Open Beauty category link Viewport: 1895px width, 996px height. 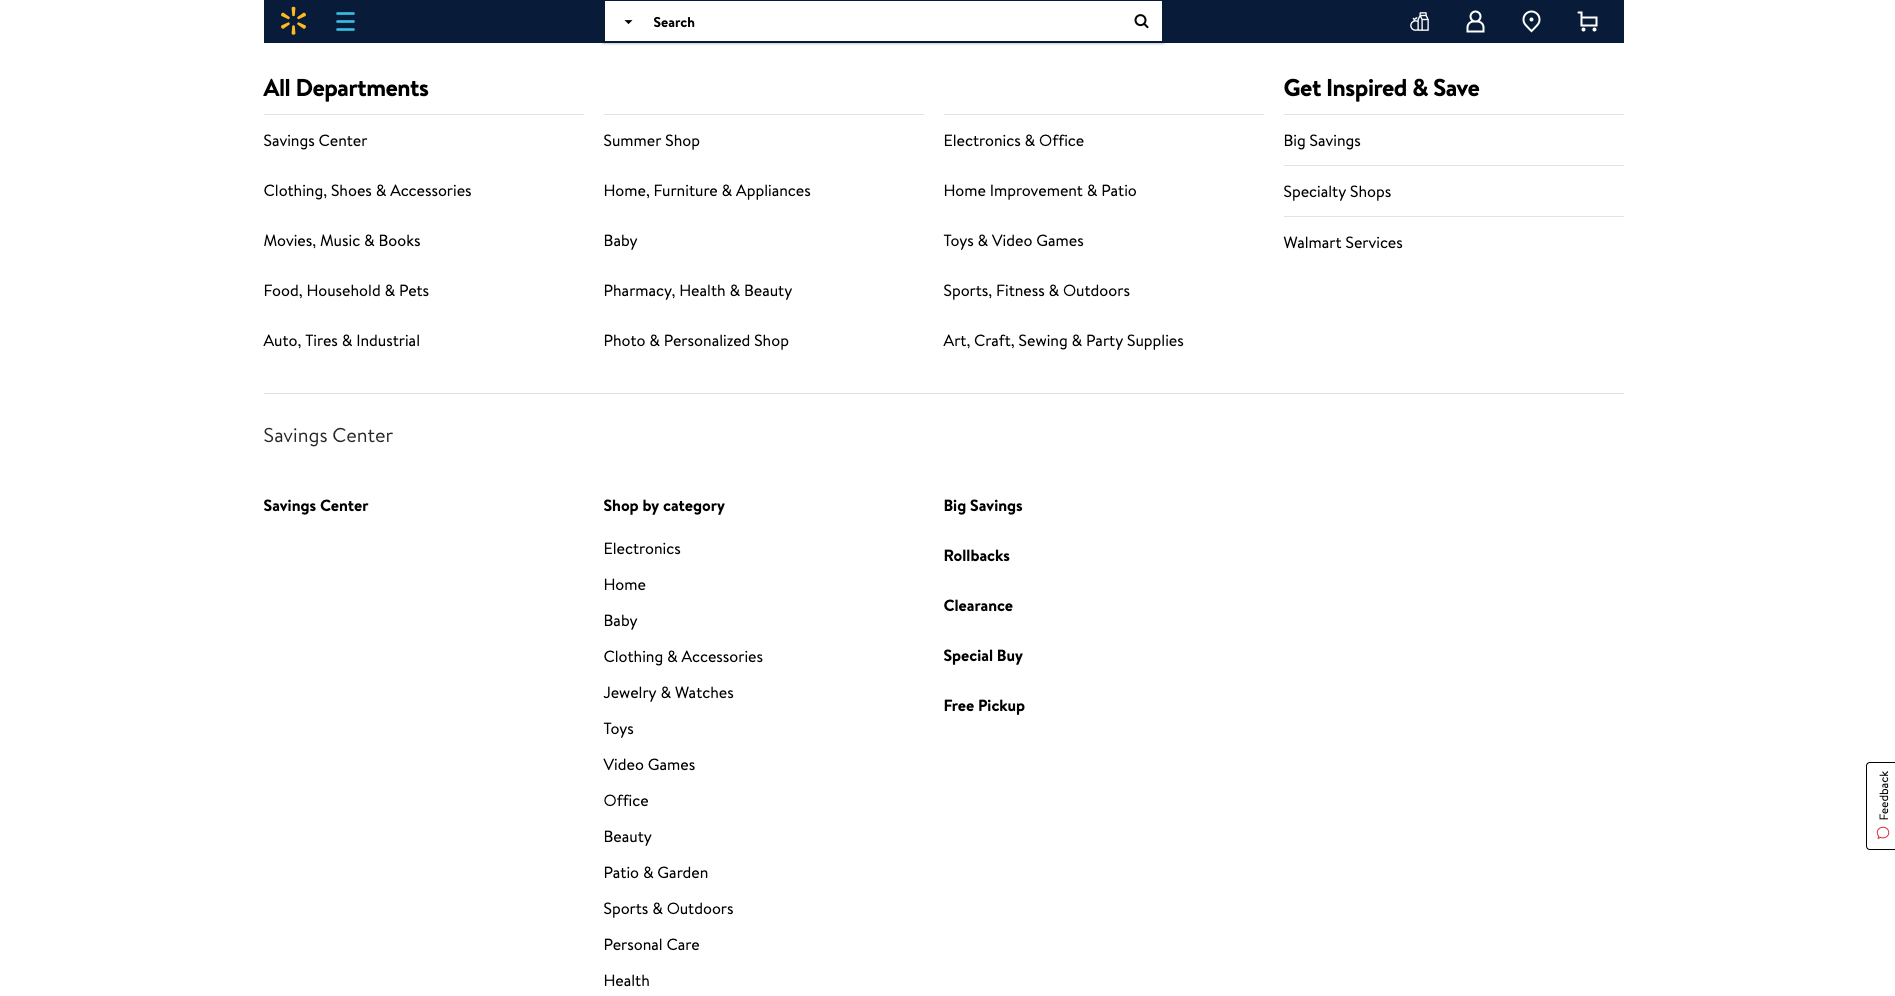coord(627,837)
